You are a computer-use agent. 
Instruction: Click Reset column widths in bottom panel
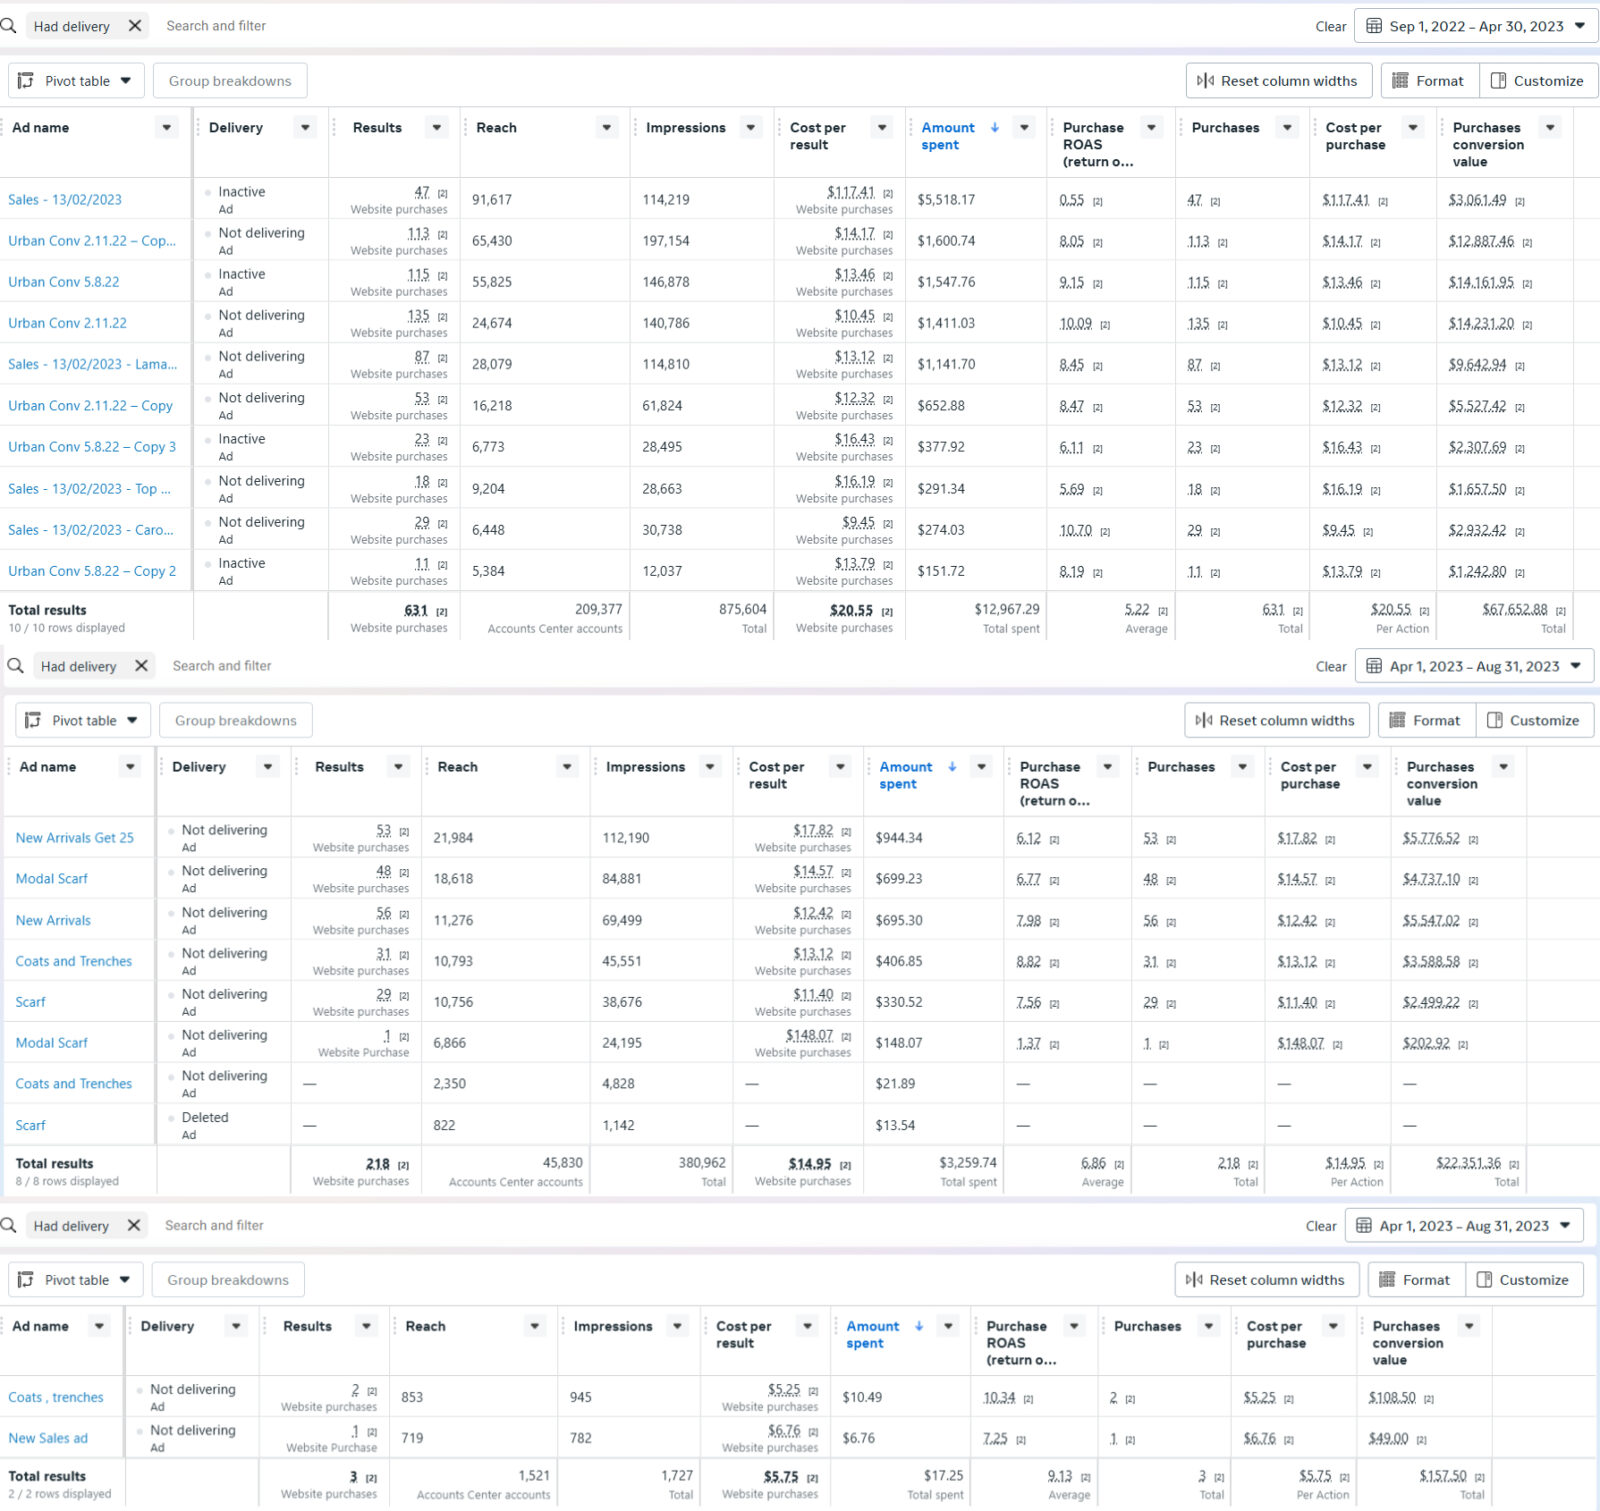1266,1280
